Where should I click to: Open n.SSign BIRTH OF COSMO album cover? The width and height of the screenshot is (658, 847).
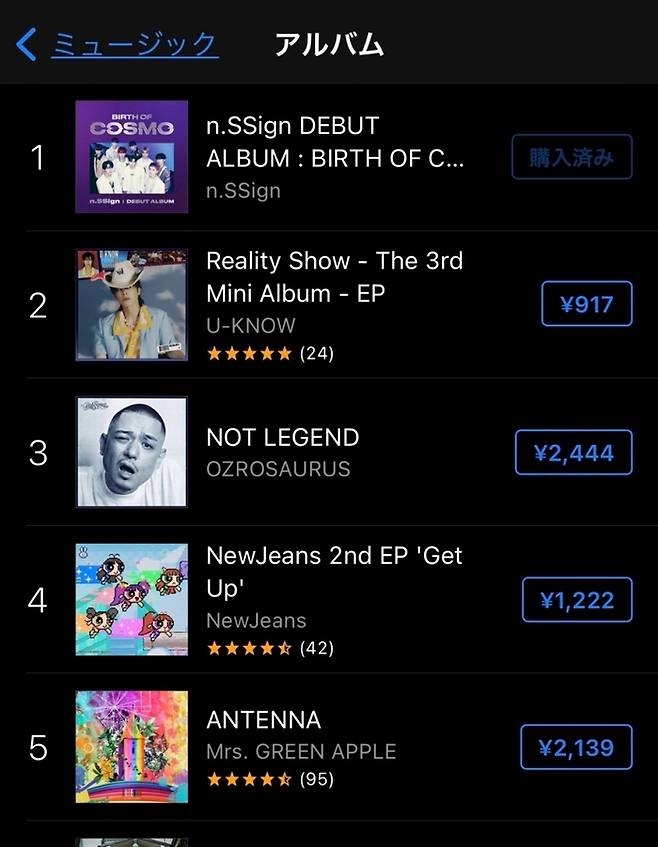pyautogui.click(x=131, y=157)
